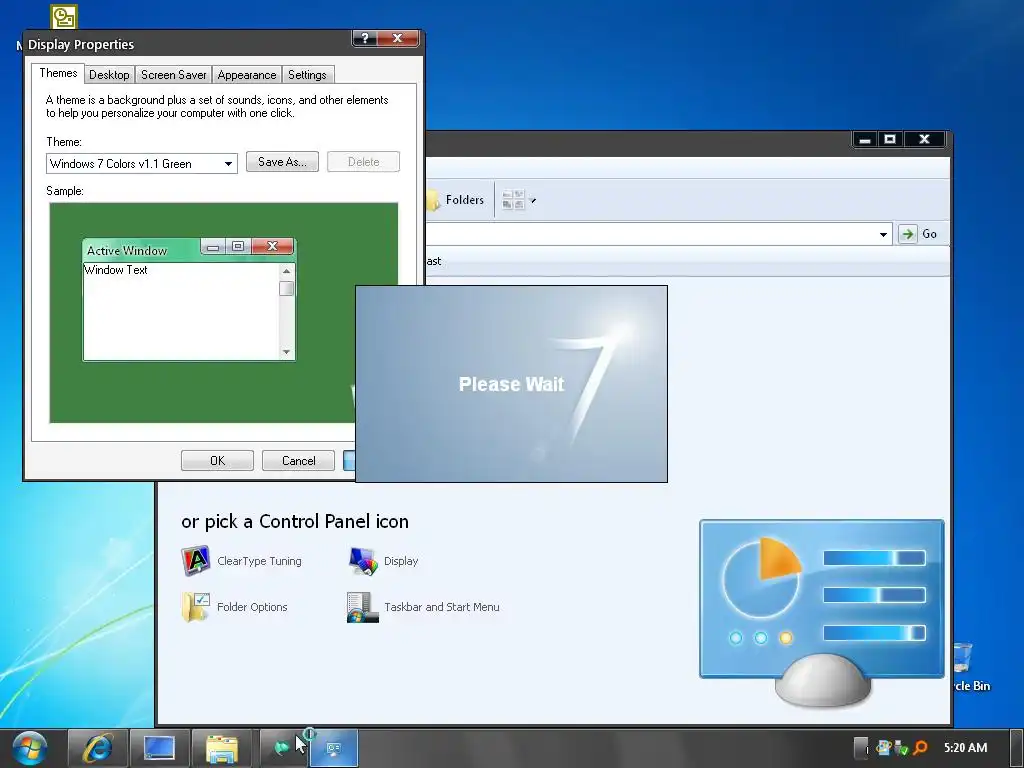Image resolution: width=1024 pixels, height=768 pixels.
Task: Click the Save As... button
Action: point(282,162)
